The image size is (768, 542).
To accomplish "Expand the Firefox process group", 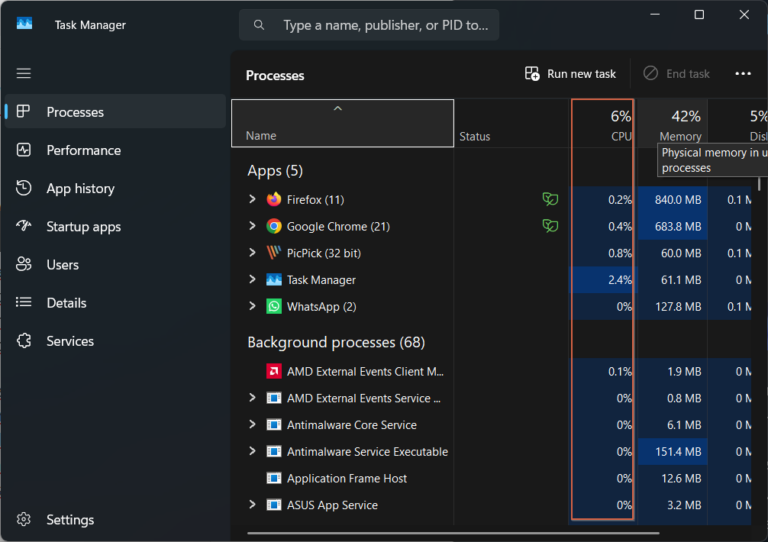I will [253, 200].
